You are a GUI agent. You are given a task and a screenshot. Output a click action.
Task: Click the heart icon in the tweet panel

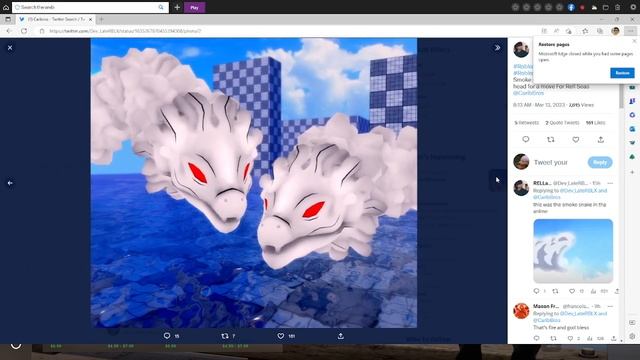[x=576, y=140]
